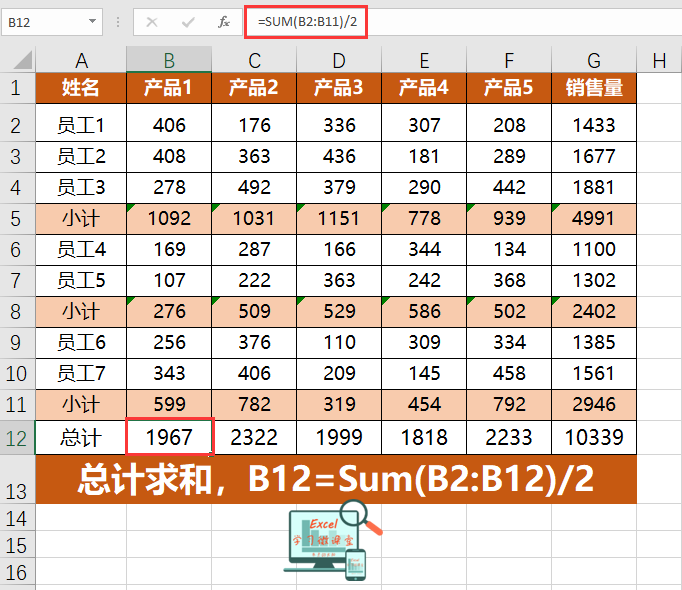Select subtotal cell with value 4991

tap(594, 218)
